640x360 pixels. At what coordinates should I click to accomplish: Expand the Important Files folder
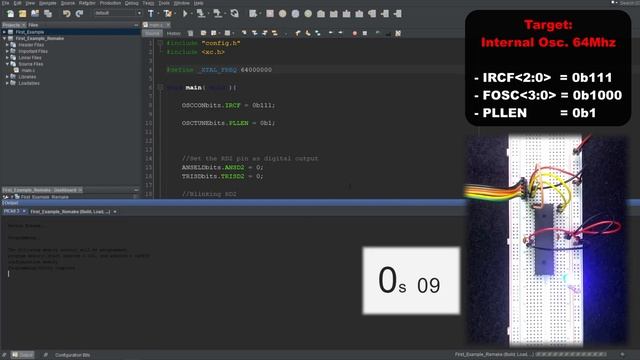tap(7, 51)
